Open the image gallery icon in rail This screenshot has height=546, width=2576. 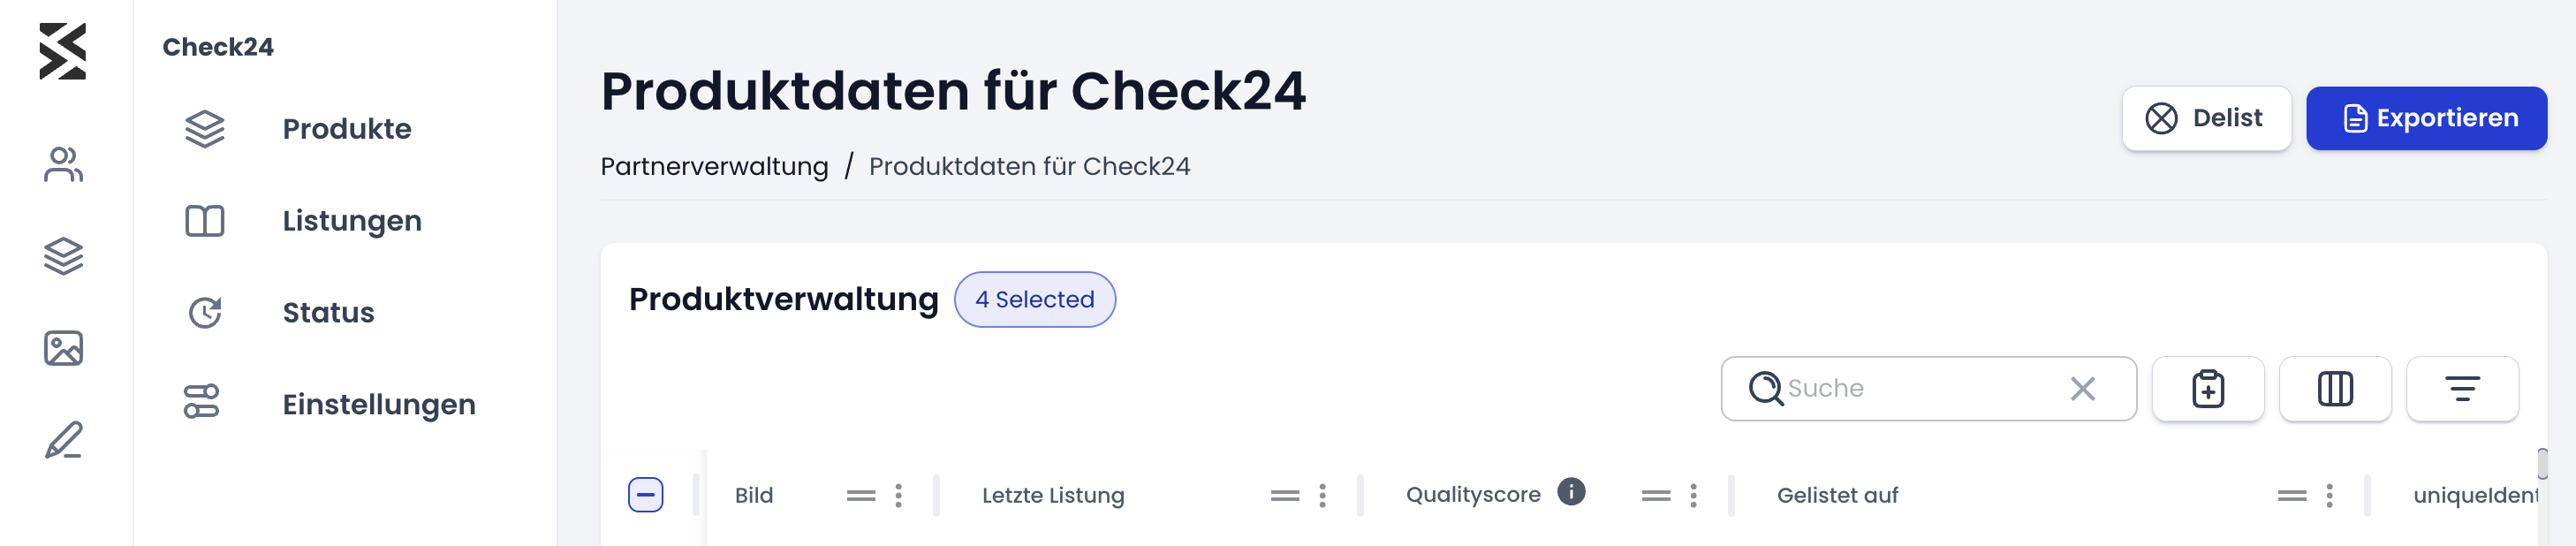tap(63, 348)
